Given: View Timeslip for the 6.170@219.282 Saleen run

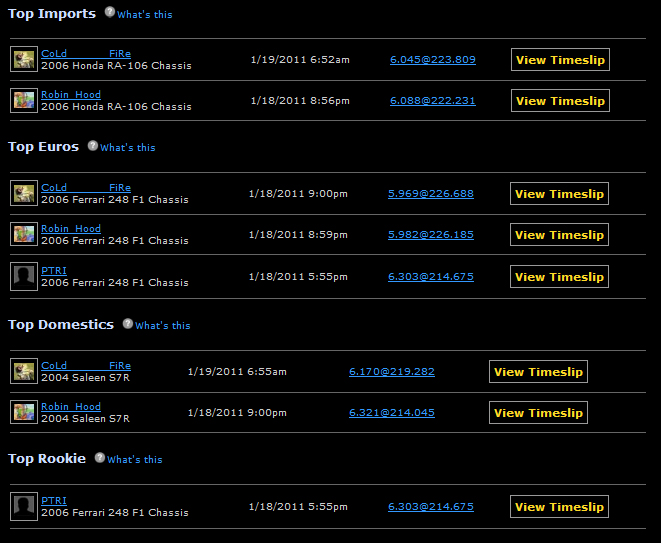Looking at the screenshot, I should click(537, 372).
